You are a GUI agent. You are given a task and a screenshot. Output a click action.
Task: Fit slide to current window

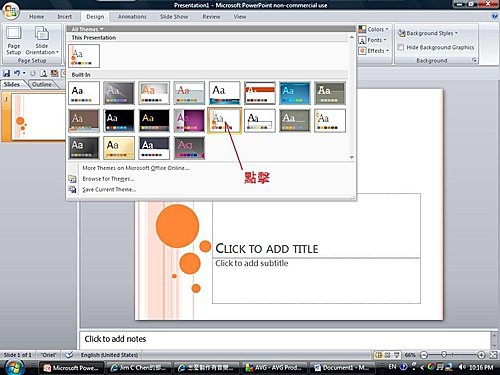pyautogui.click(x=493, y=355)
